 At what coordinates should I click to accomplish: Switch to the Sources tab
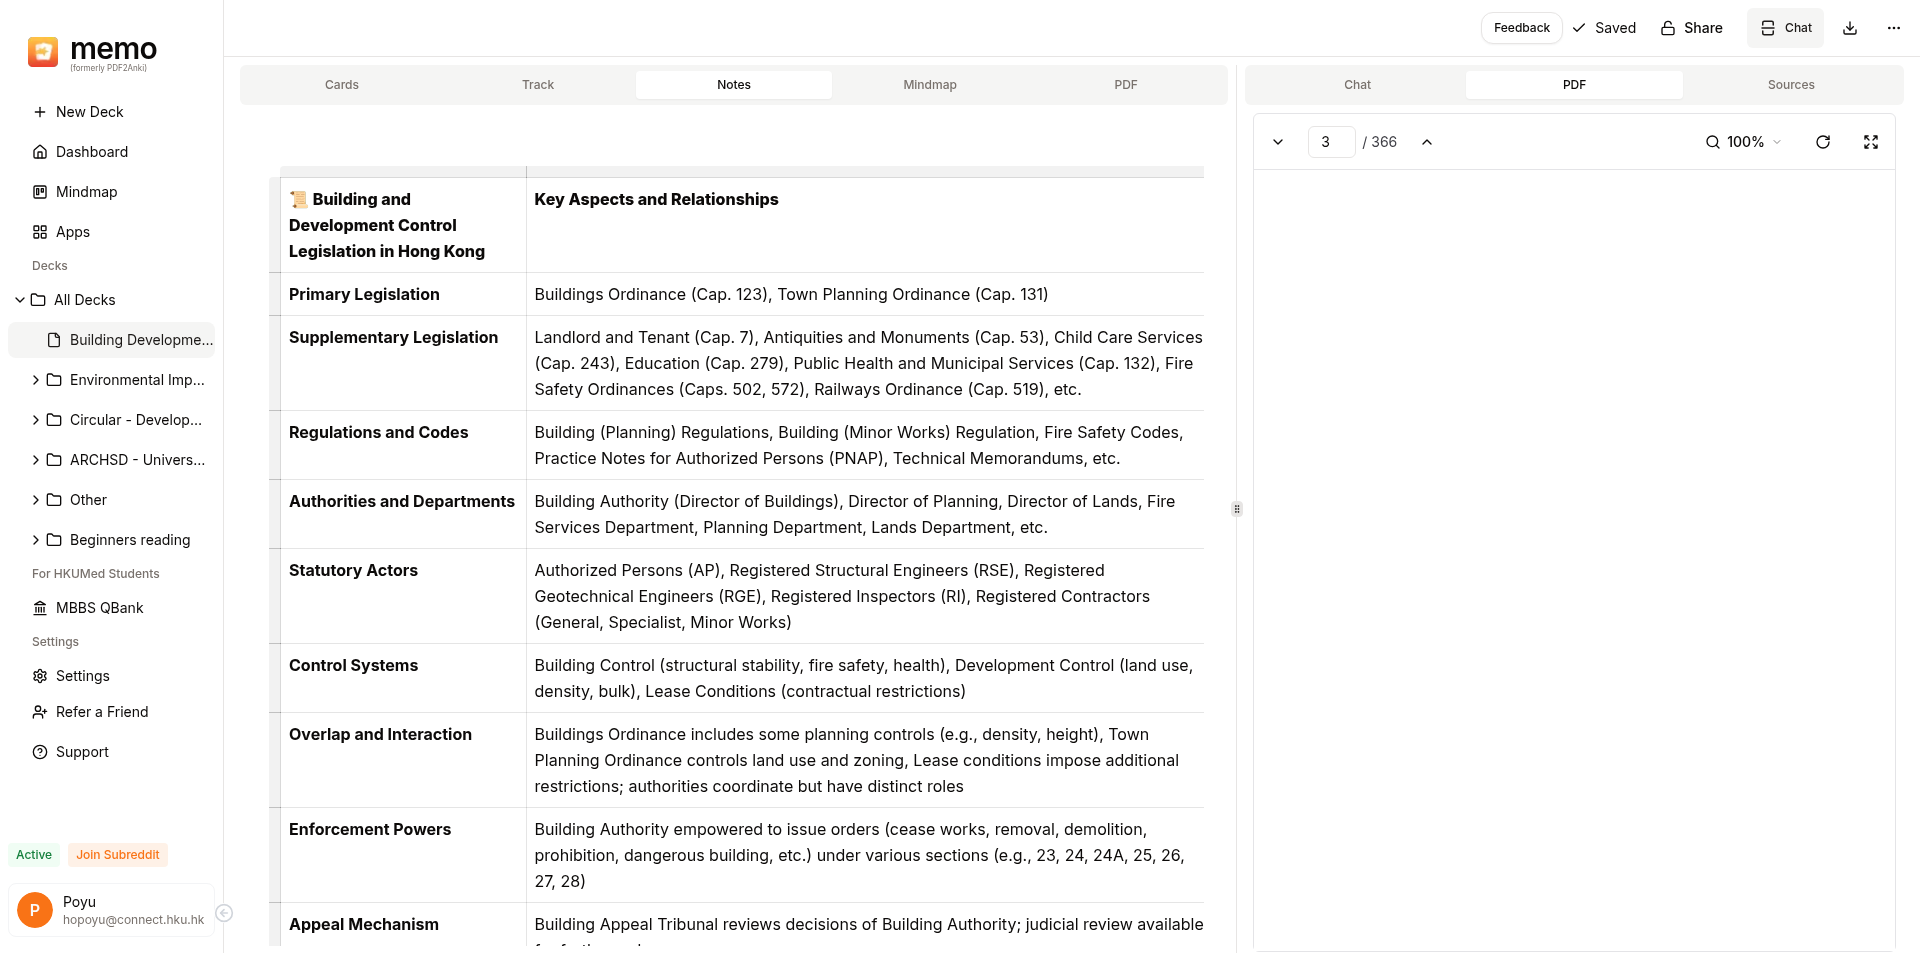[x=1790, y=85]
